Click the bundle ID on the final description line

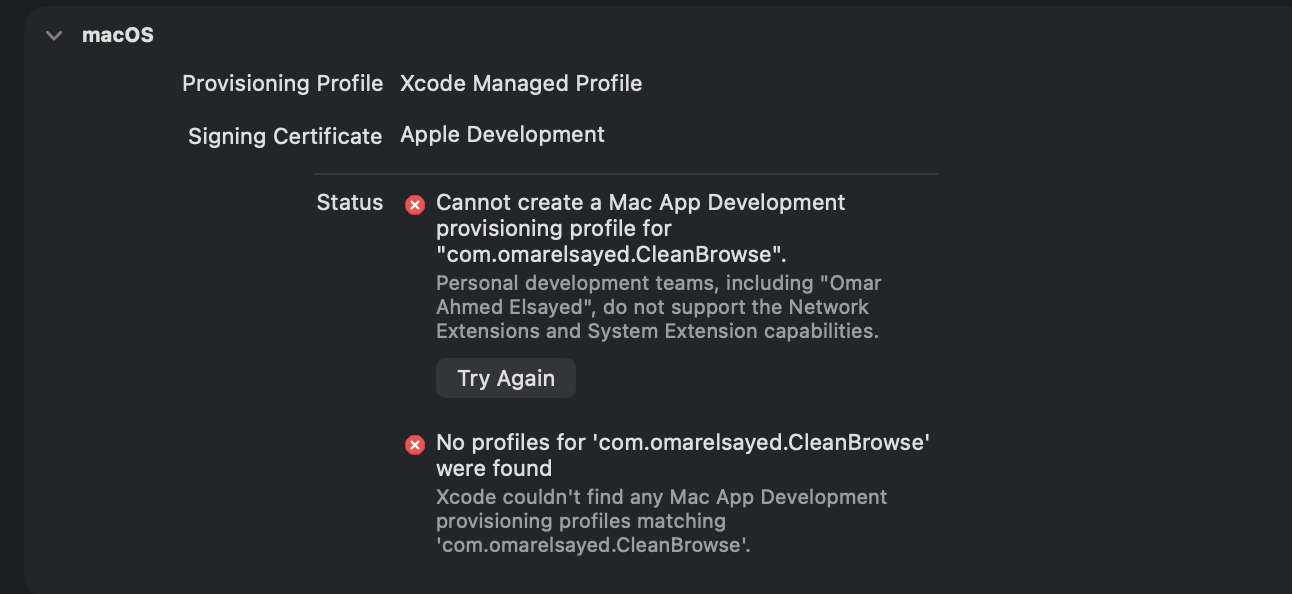(x=593, y=545)
